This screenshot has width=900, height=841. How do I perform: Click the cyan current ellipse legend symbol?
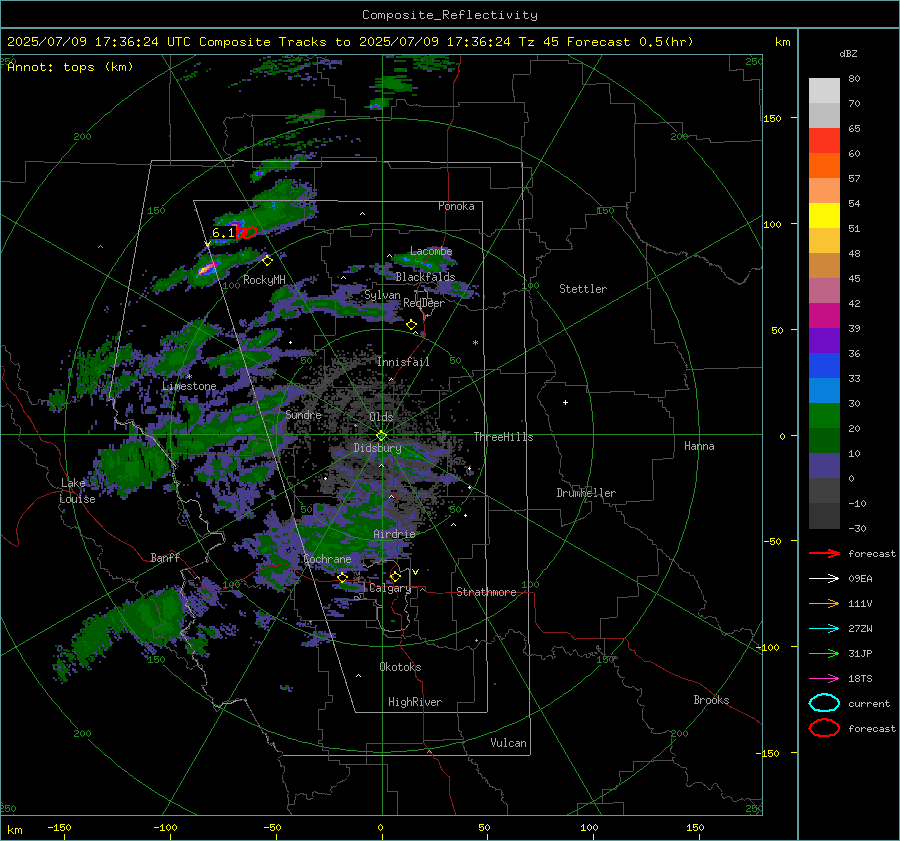[824, 703]
